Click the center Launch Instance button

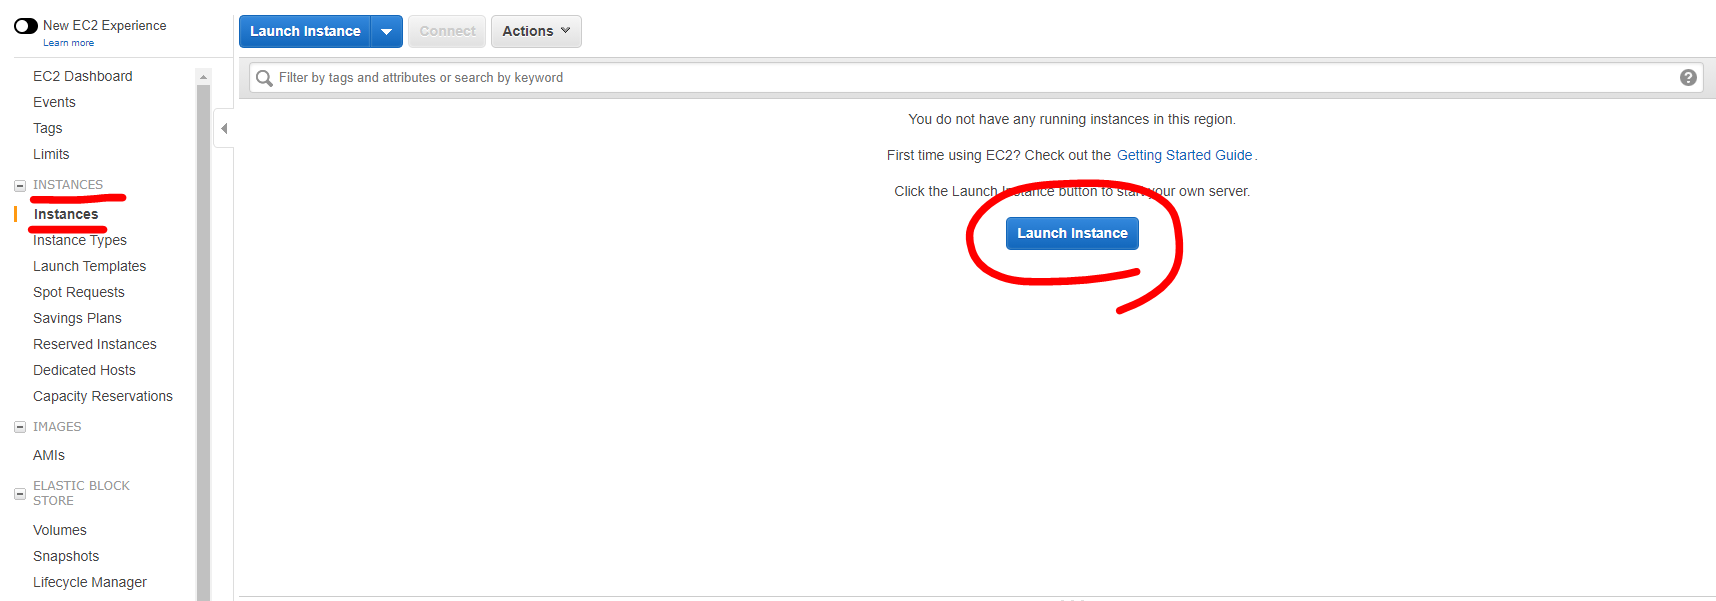[1072, 233]
